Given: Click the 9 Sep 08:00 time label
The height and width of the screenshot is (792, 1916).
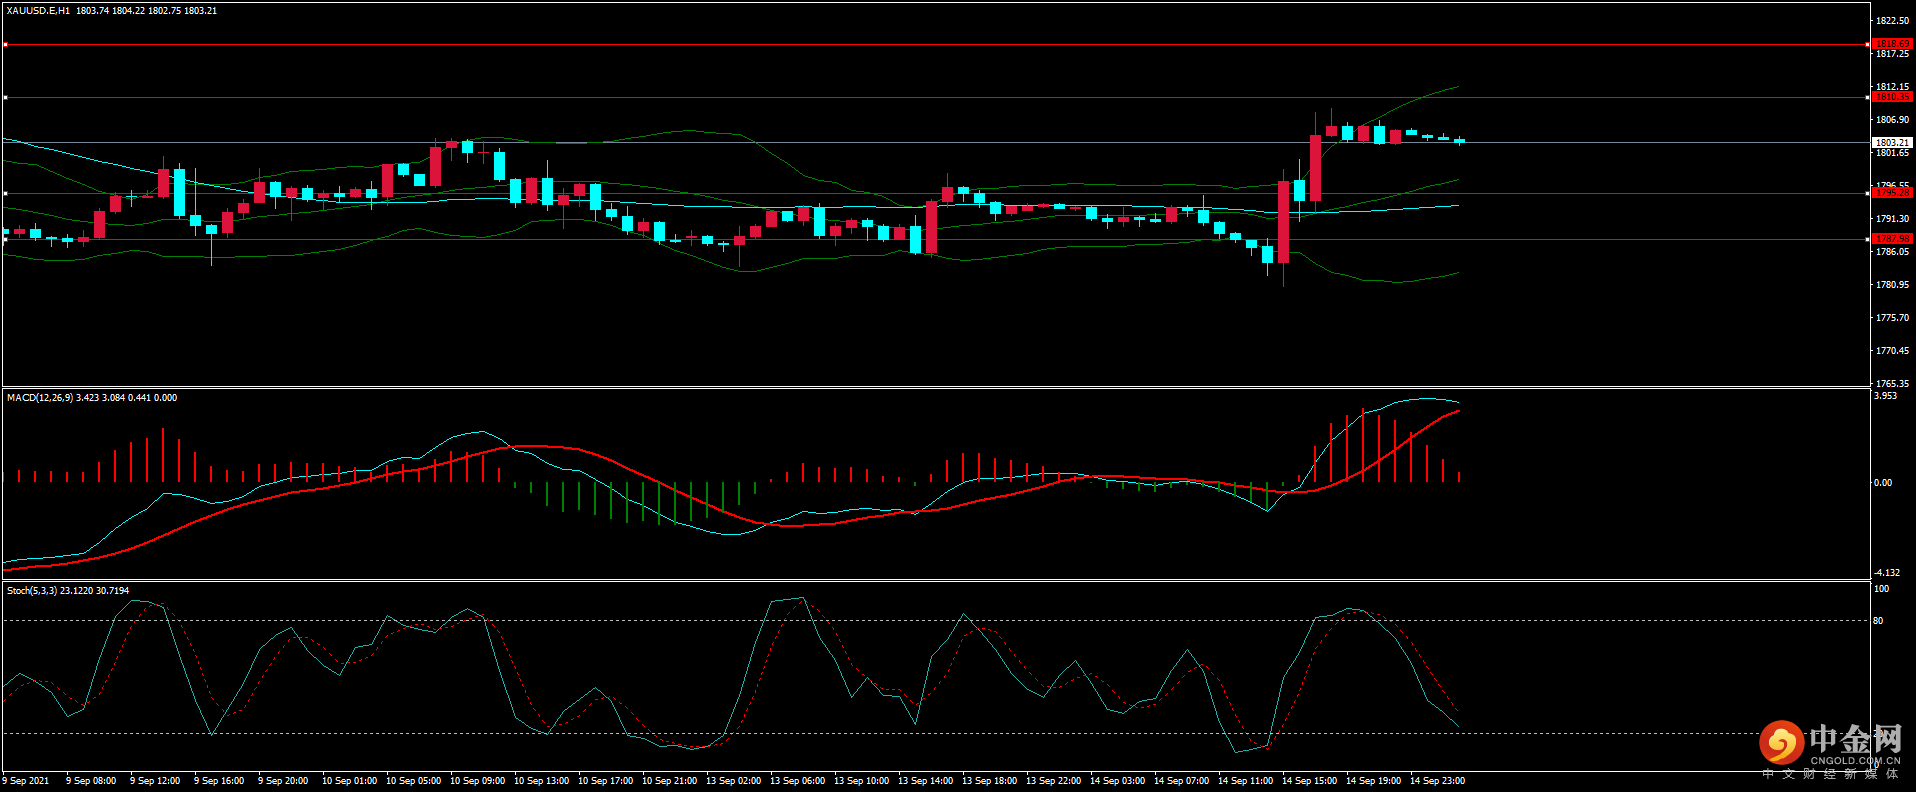Looking at the screenshot, I should 91,781.
